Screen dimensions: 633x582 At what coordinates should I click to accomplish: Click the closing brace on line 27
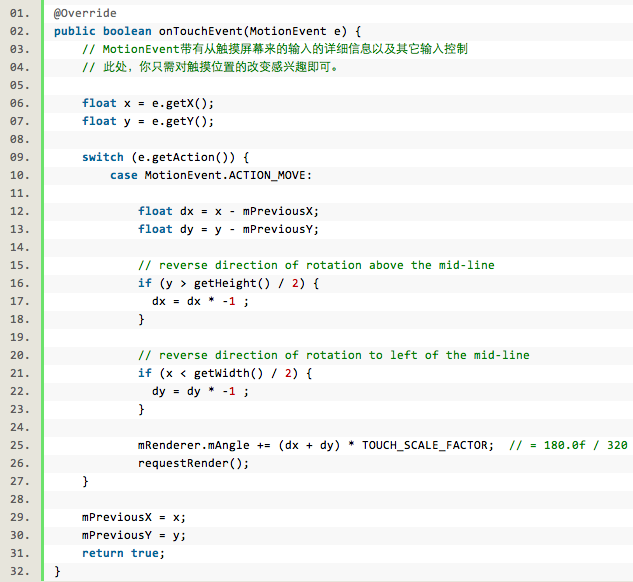click(x=85, y=482)
